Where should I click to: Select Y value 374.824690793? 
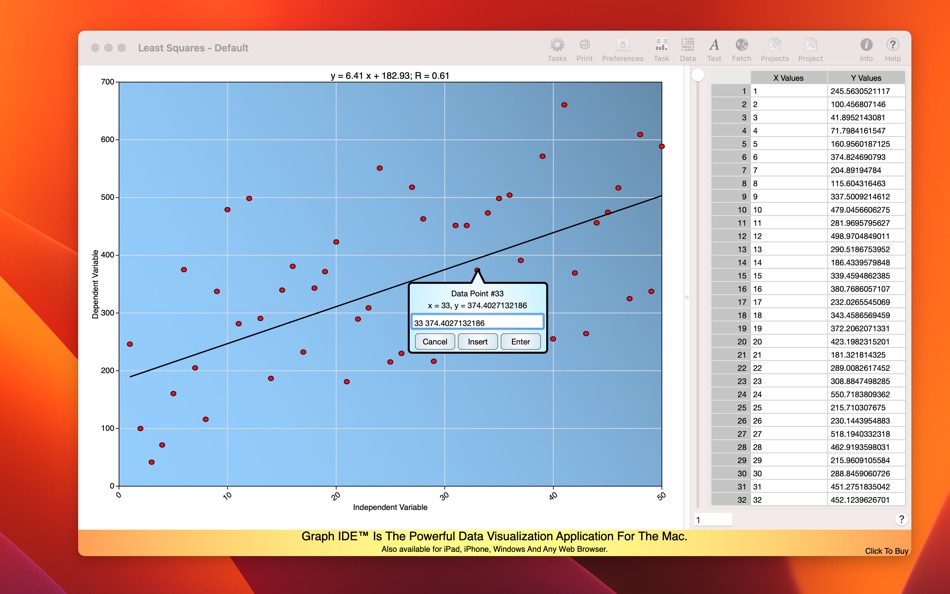click(x=866, y=157)
